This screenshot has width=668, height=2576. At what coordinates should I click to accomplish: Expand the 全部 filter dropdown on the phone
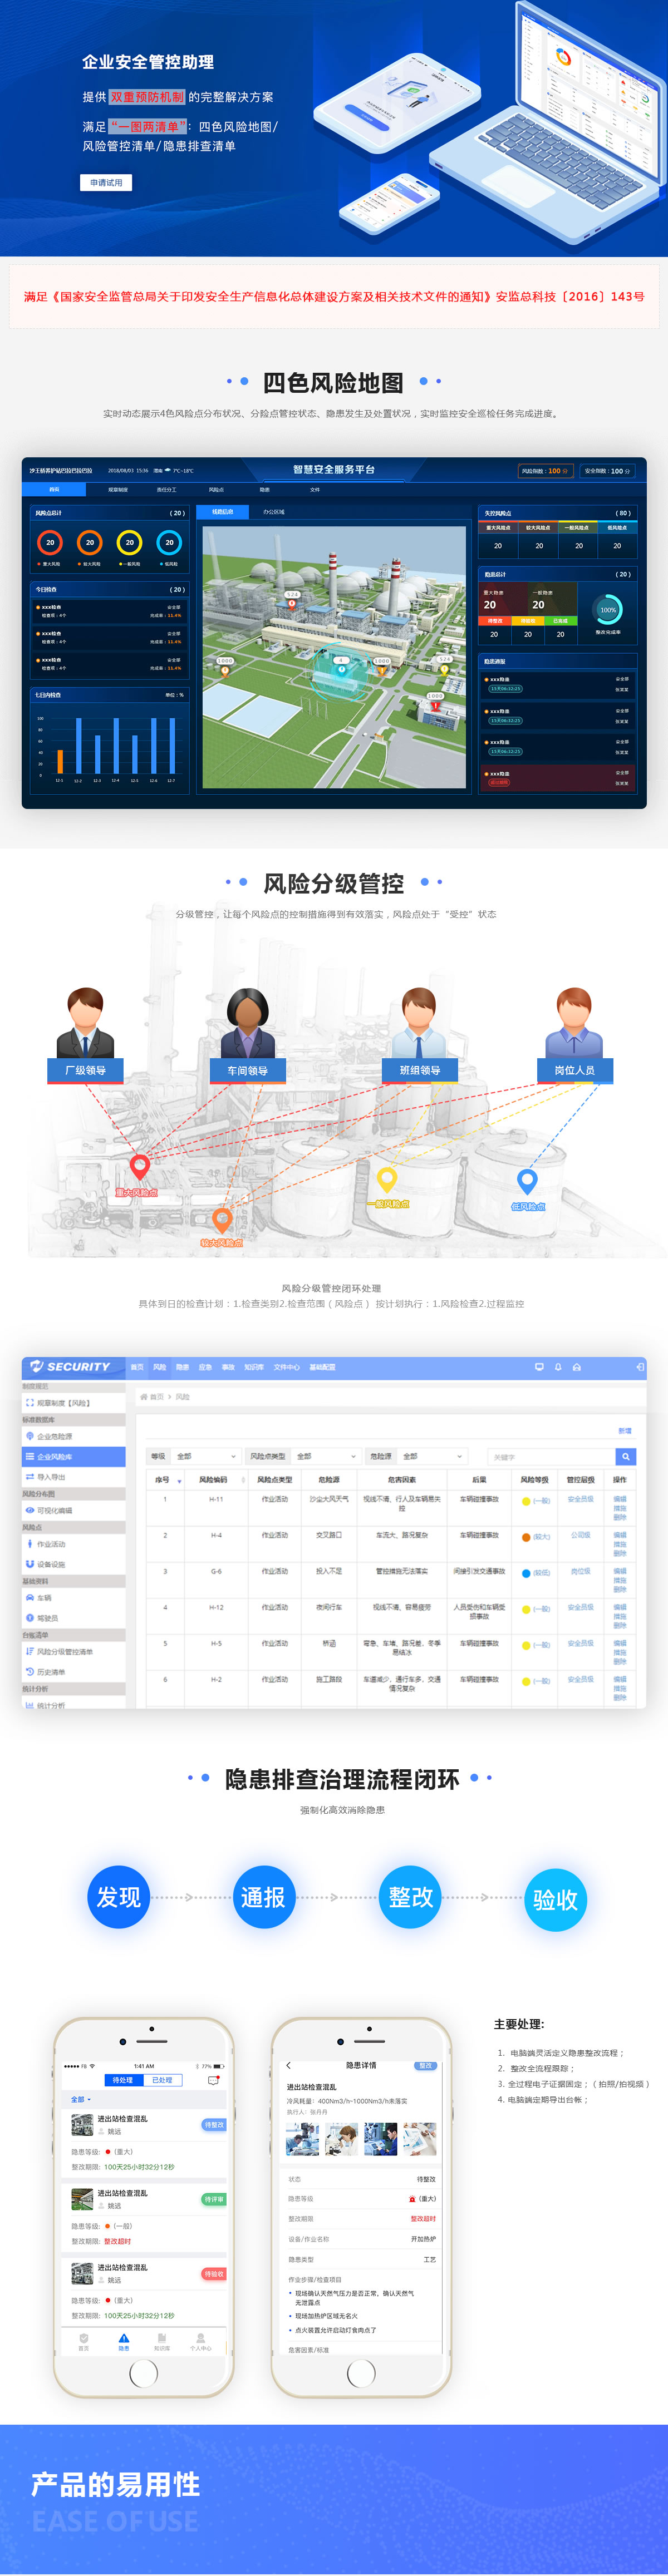(x=81, y=2099)
